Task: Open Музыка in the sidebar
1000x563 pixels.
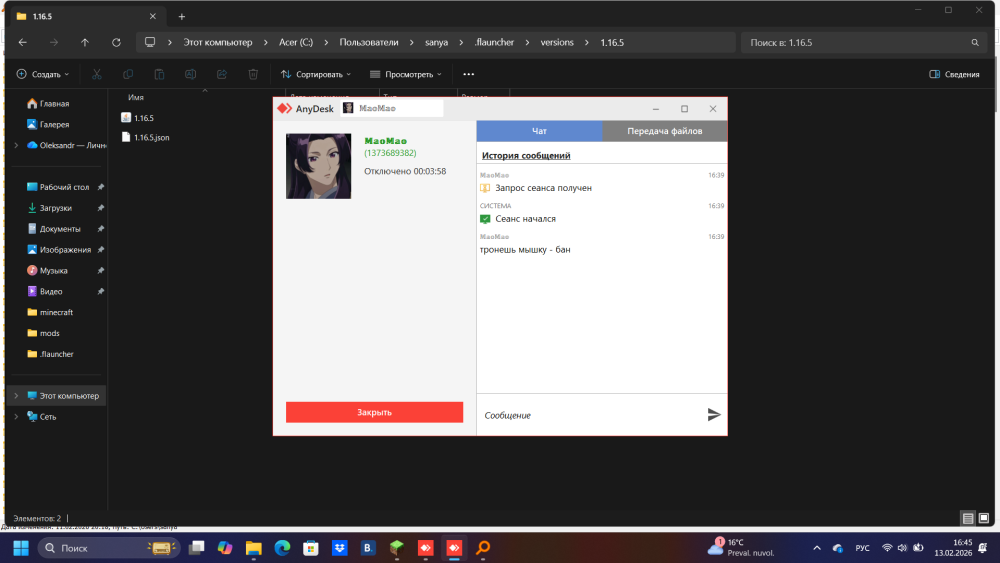Action: pos(47,270)
